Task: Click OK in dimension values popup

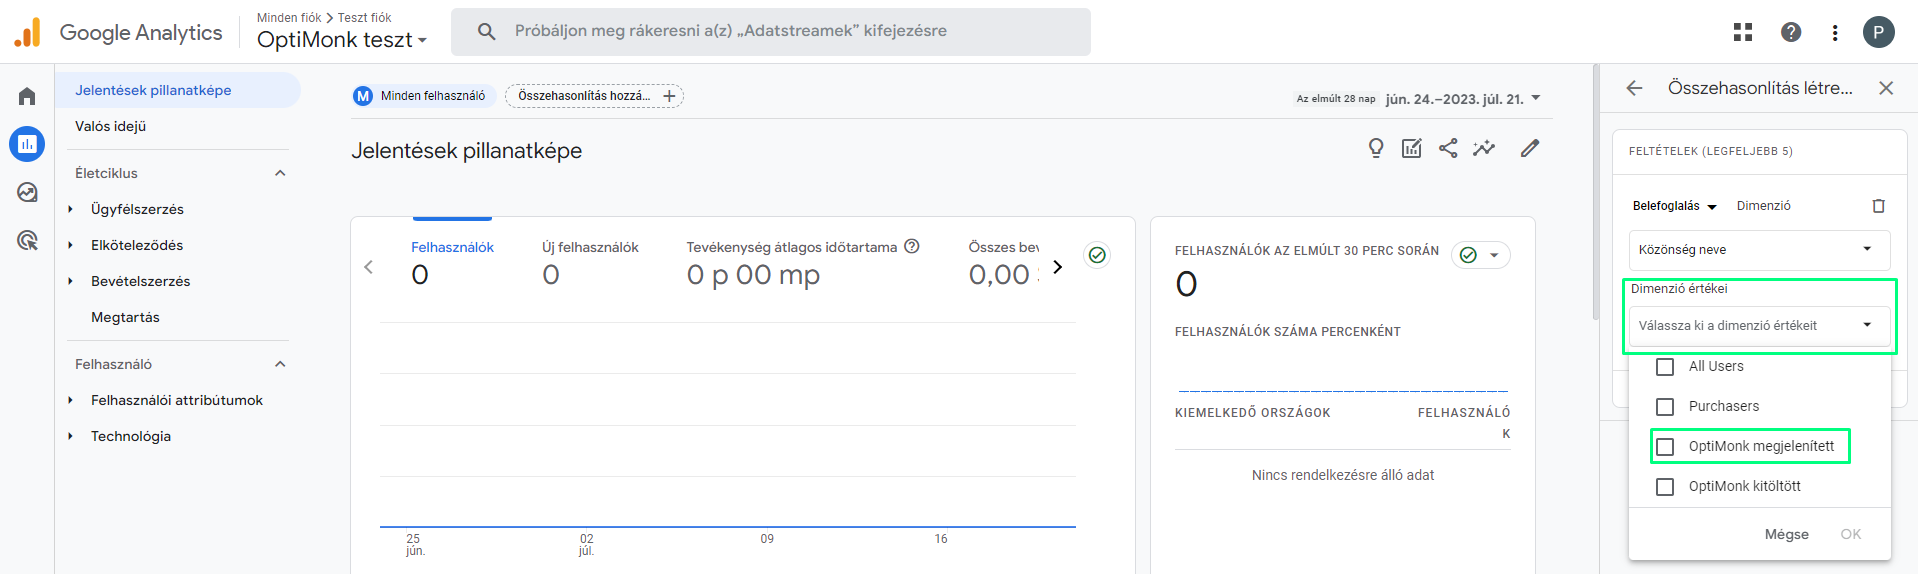Action: (x=1851, y=534)
